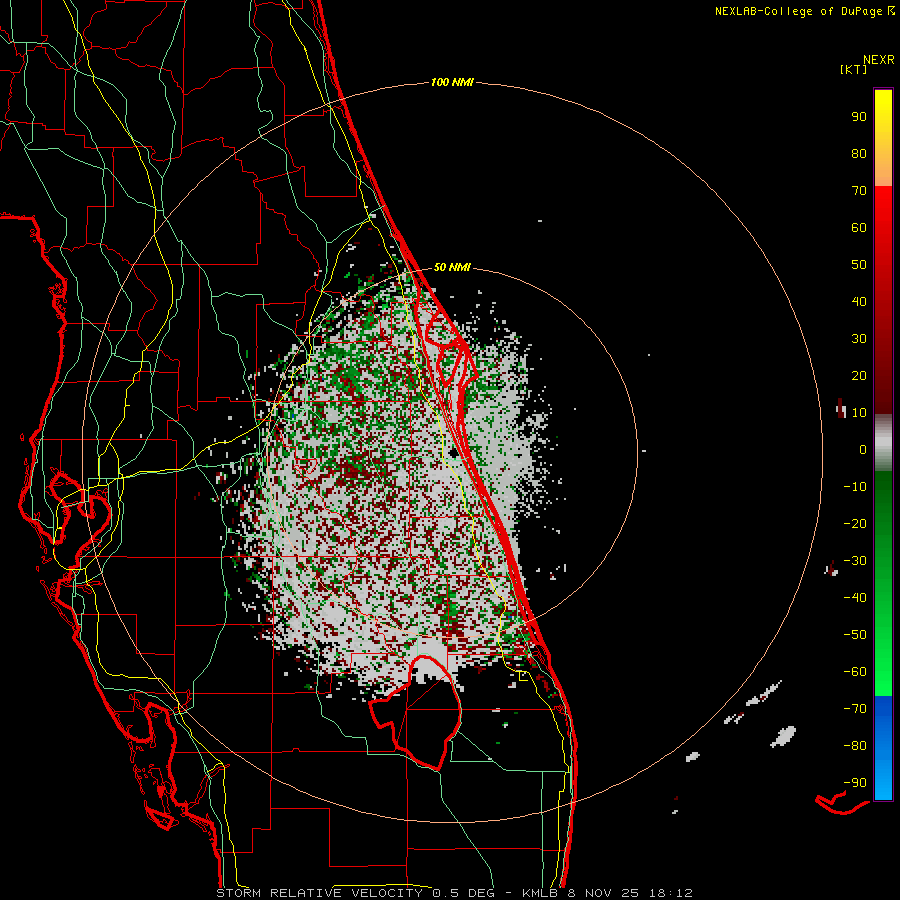
Task: Click the -70 value on the velocity scale
Action: [855, 709]
